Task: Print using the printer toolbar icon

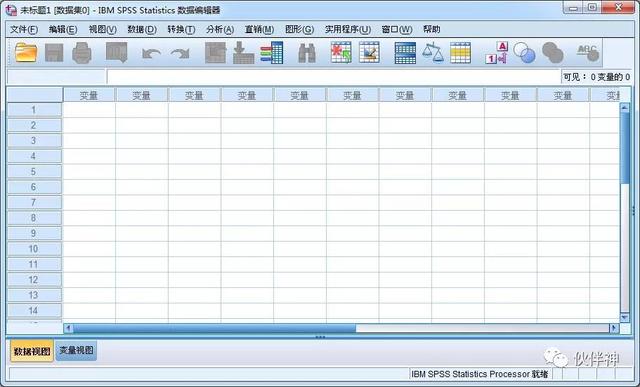Action: click(x=82, y=53)
